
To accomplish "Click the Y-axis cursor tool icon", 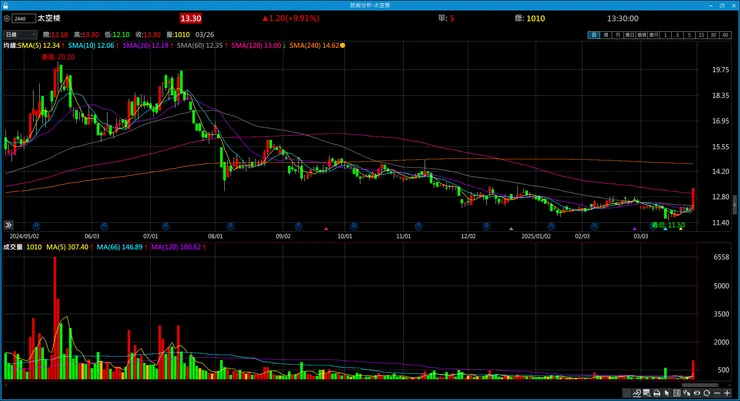I will (687, 393).
